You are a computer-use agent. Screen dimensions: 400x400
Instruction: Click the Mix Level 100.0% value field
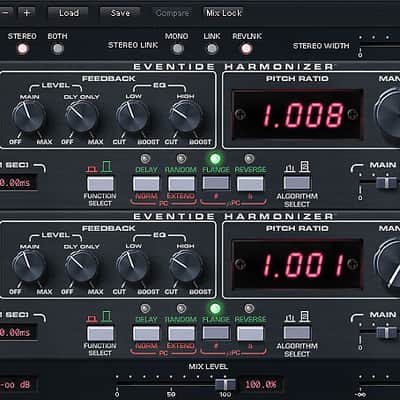(261, 385)
